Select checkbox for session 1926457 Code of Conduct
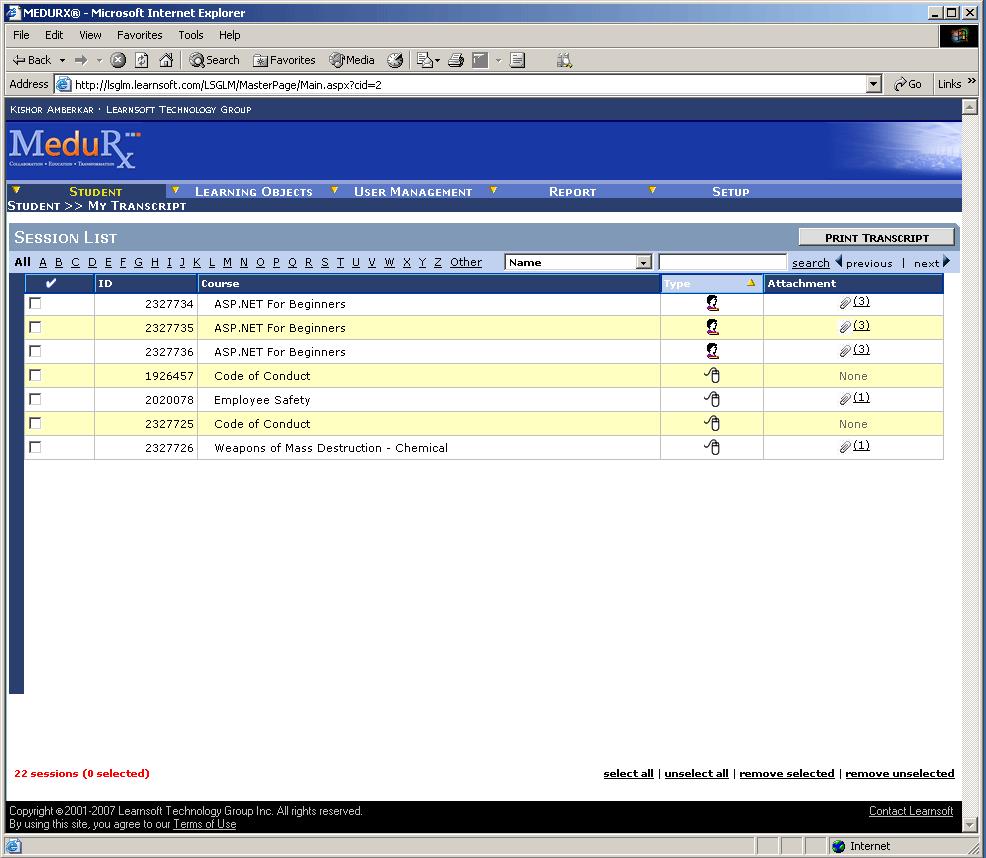 pos(36,375)
